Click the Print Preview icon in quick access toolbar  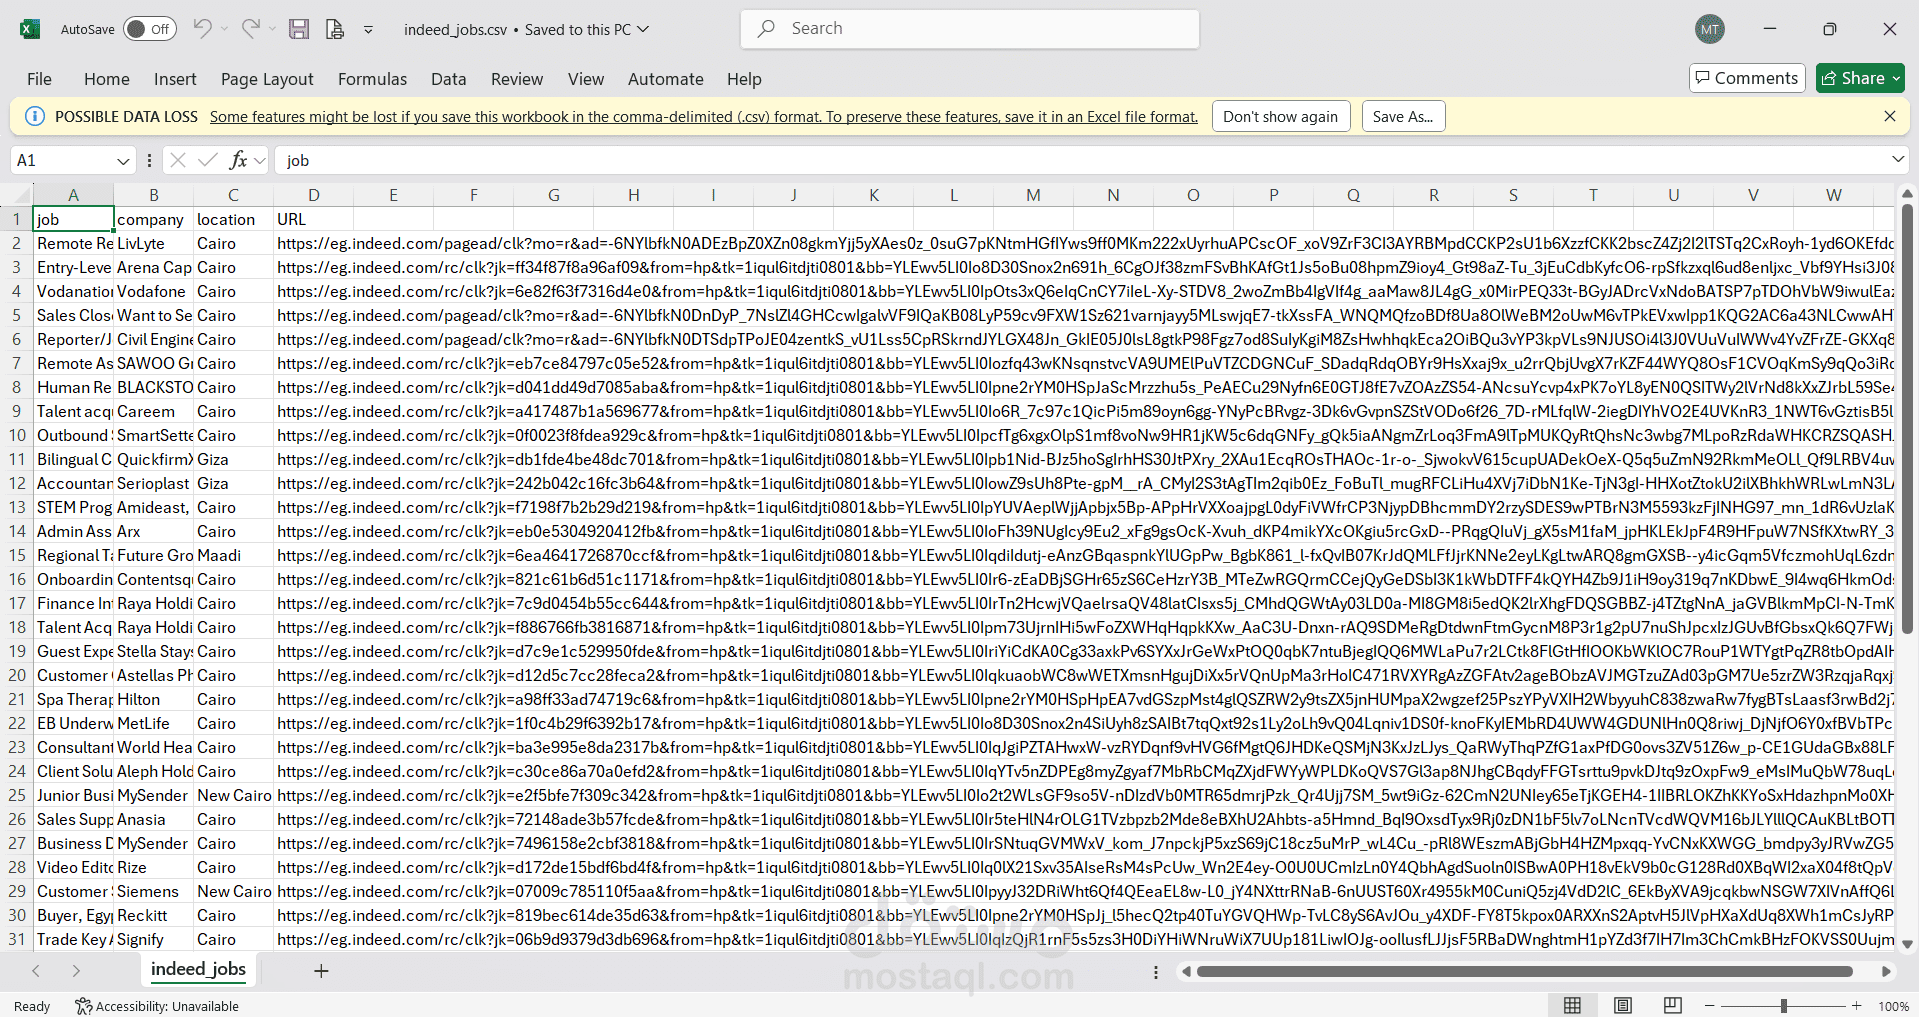pos(335,29)
